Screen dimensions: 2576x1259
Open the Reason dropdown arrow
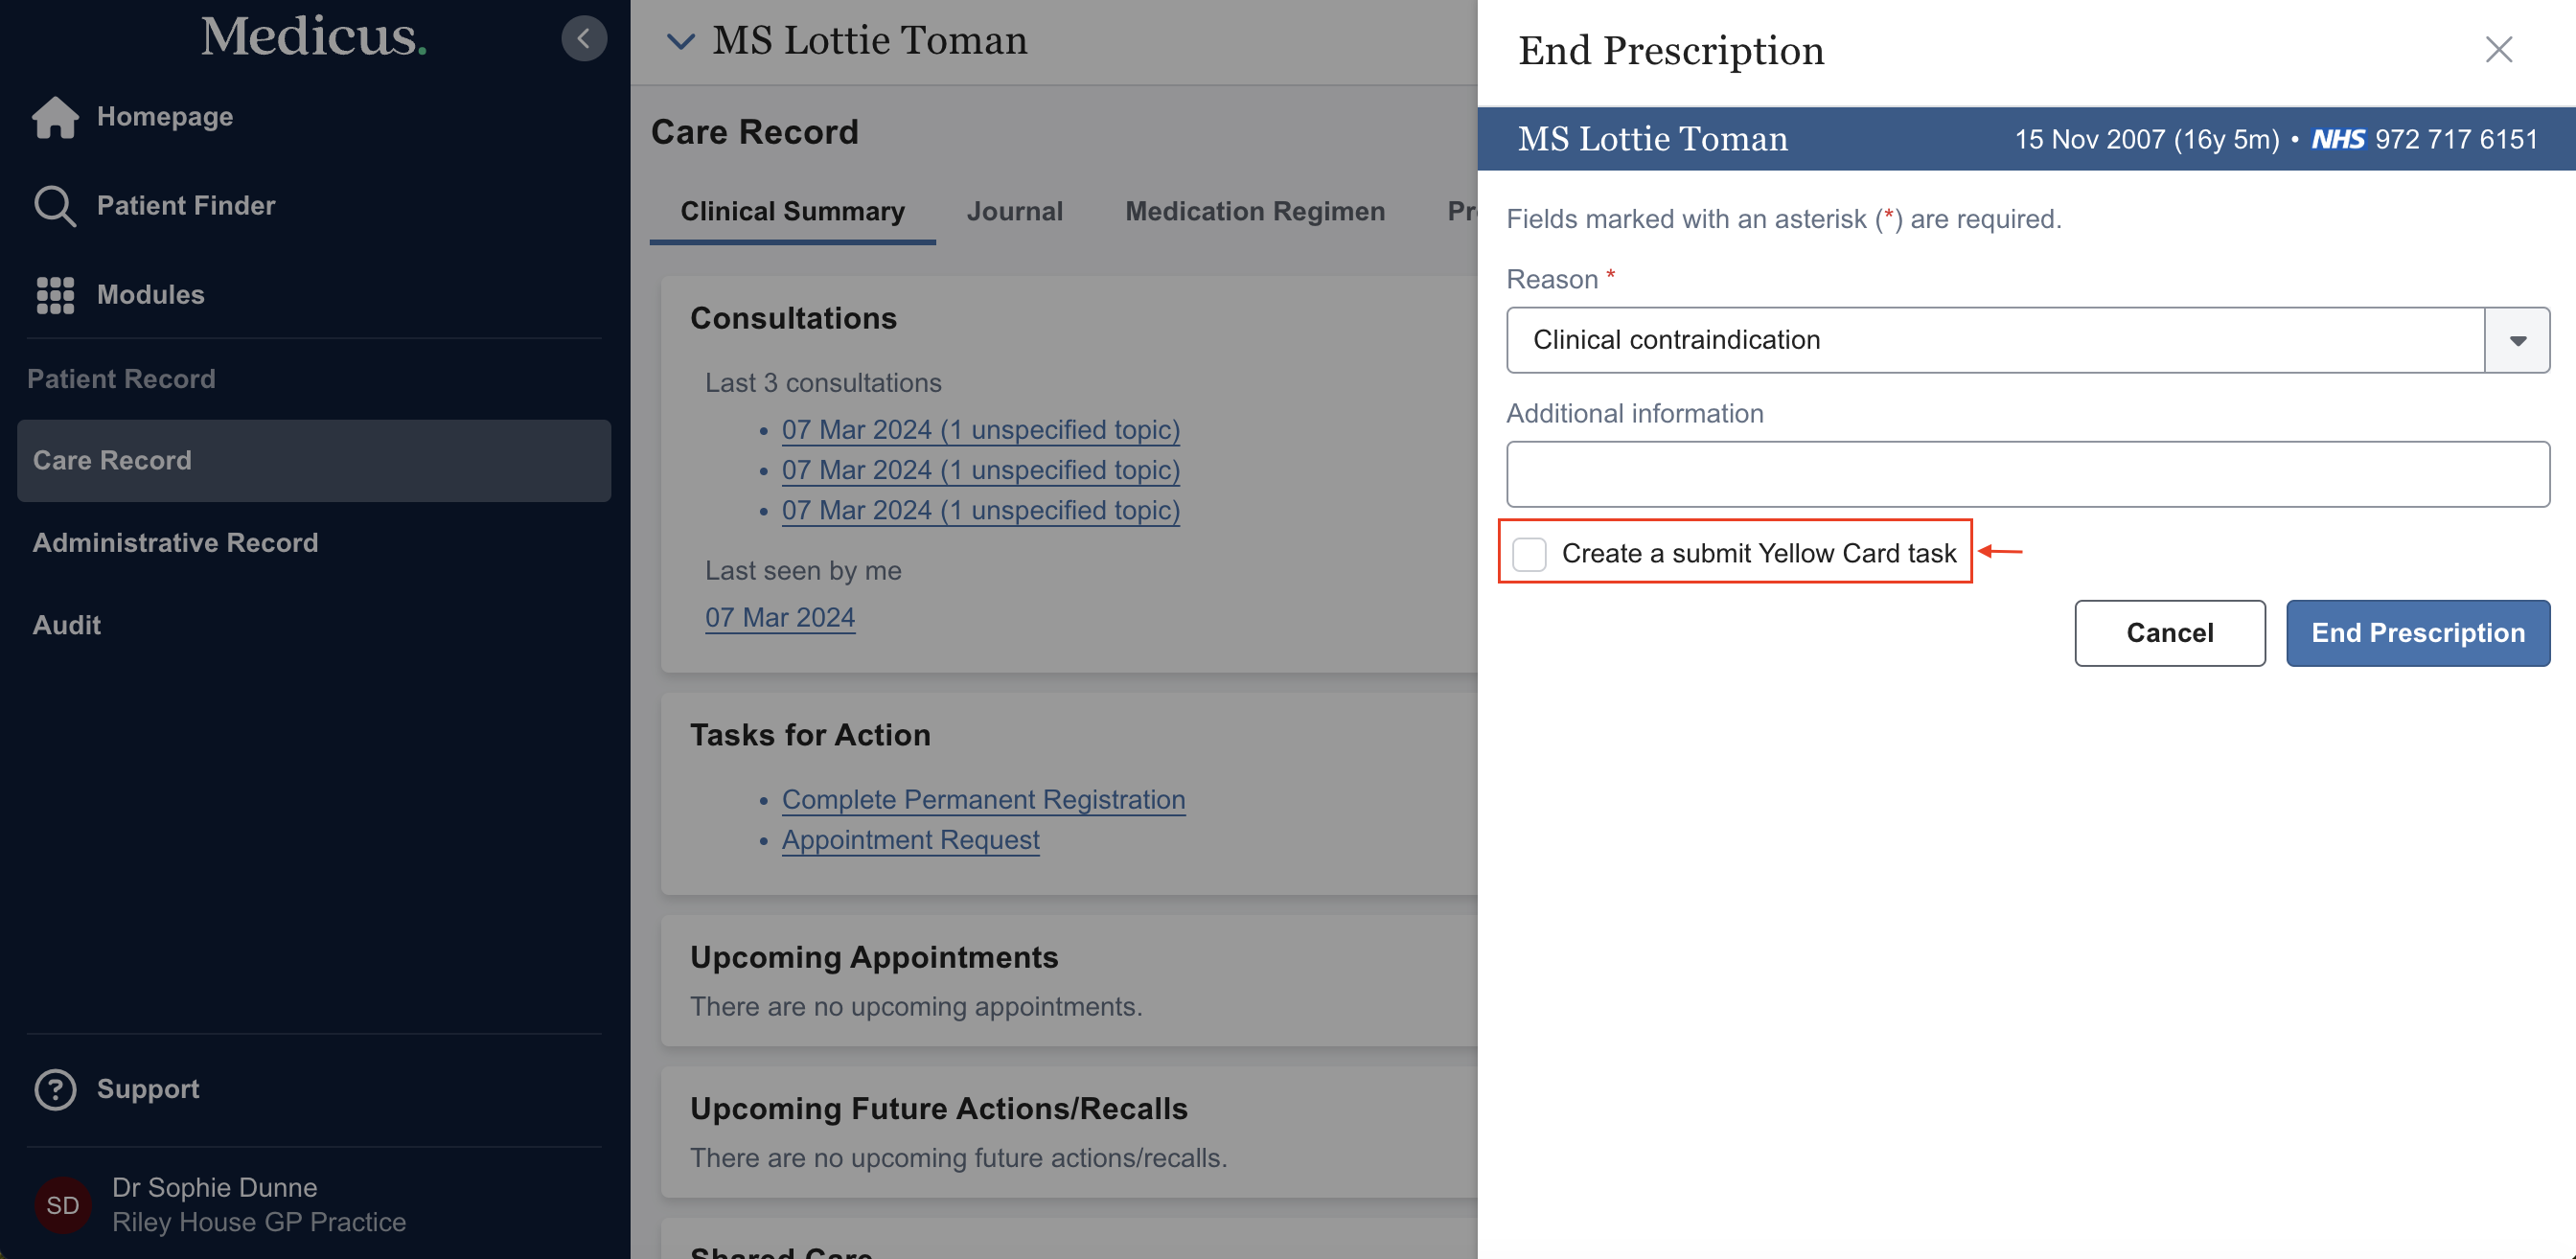2517,340
